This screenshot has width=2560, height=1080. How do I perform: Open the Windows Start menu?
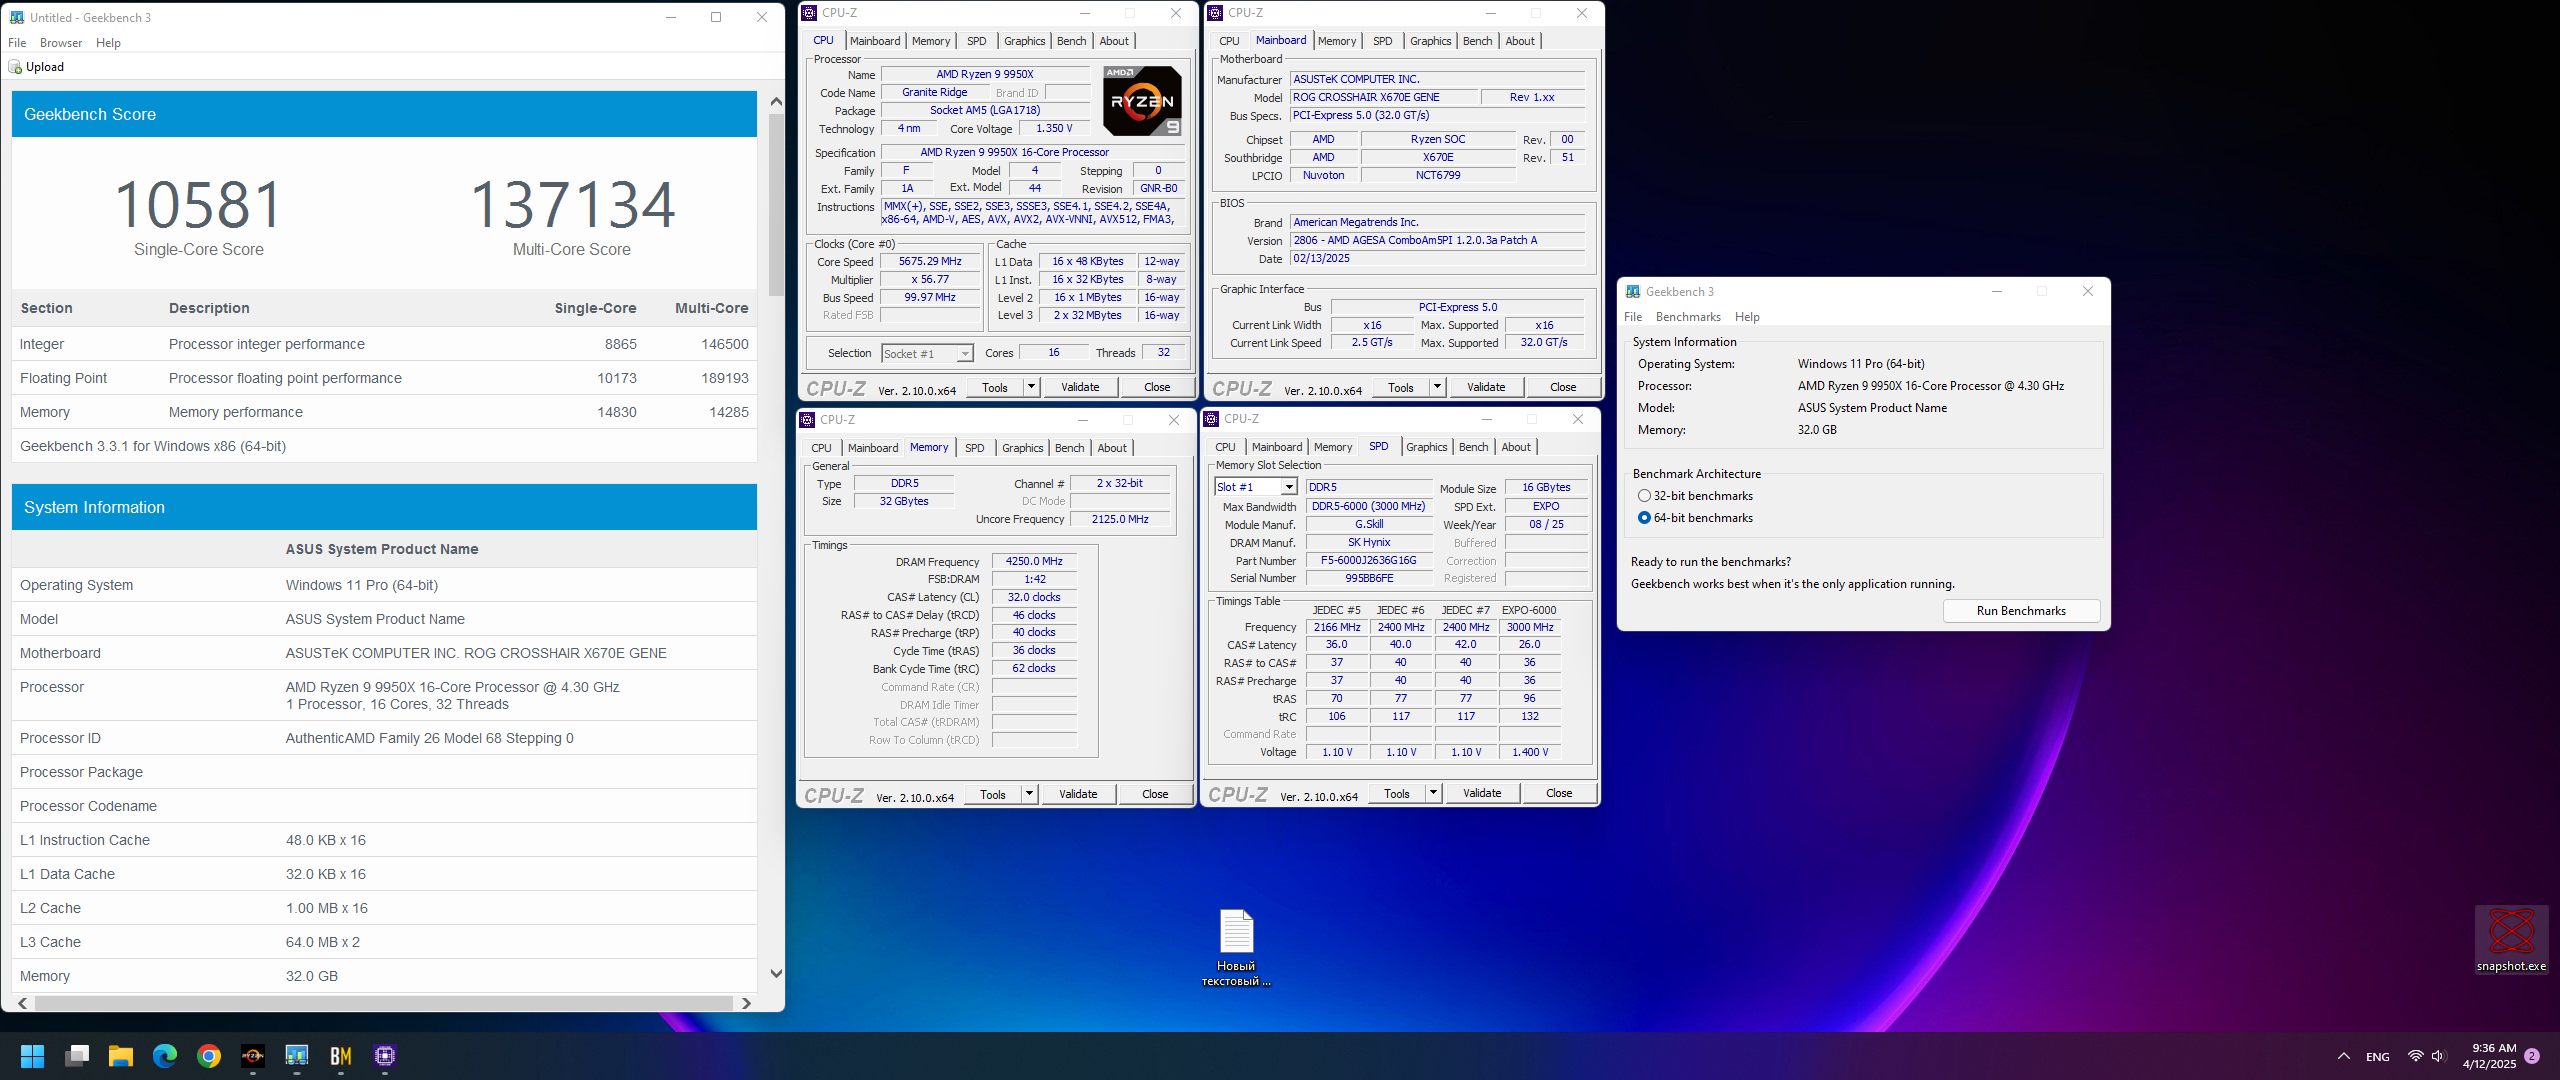32,1056
